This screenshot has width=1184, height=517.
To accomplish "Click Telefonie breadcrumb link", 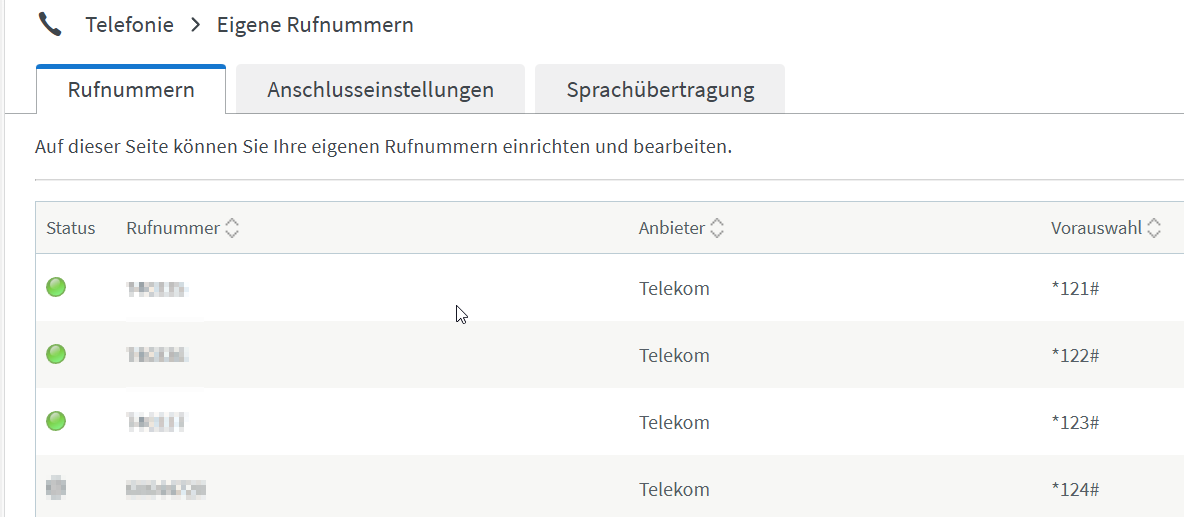I will pyautogui.click(x=129, y=25).
